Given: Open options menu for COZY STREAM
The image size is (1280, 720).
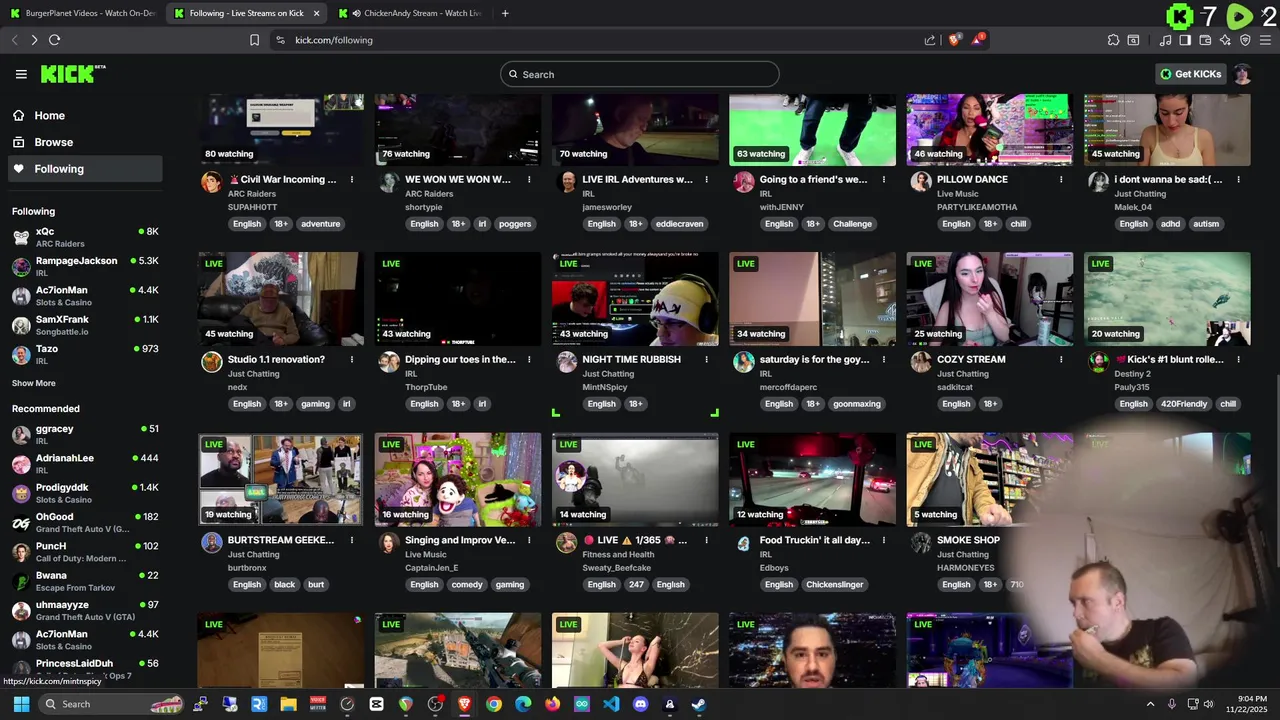Looking at the screenshot, I should click(1061, 360).
